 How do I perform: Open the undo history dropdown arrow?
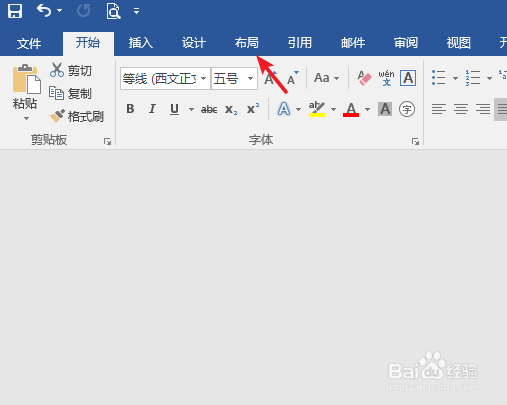click(59, 11)
